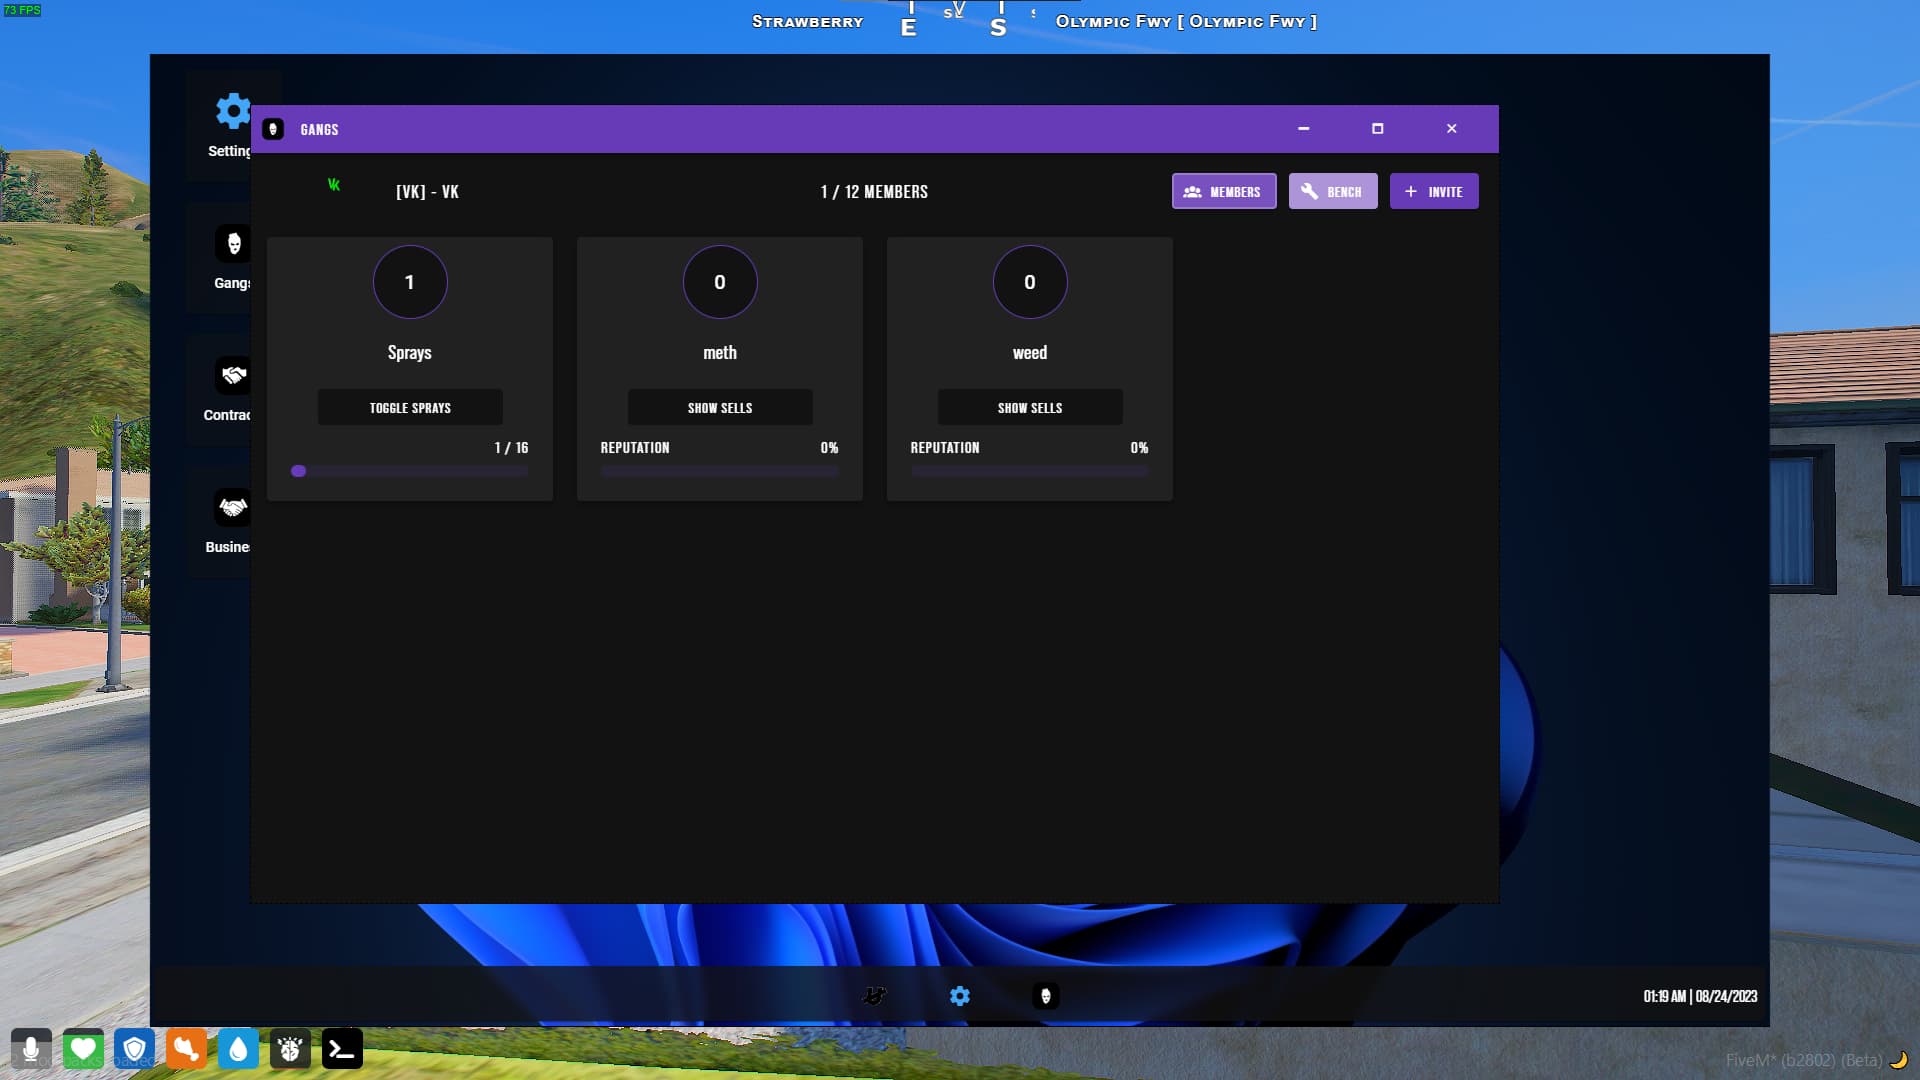Open the Settings desktop gear icon
This screenshot has width=1920, height=1080.
[233, 111]
